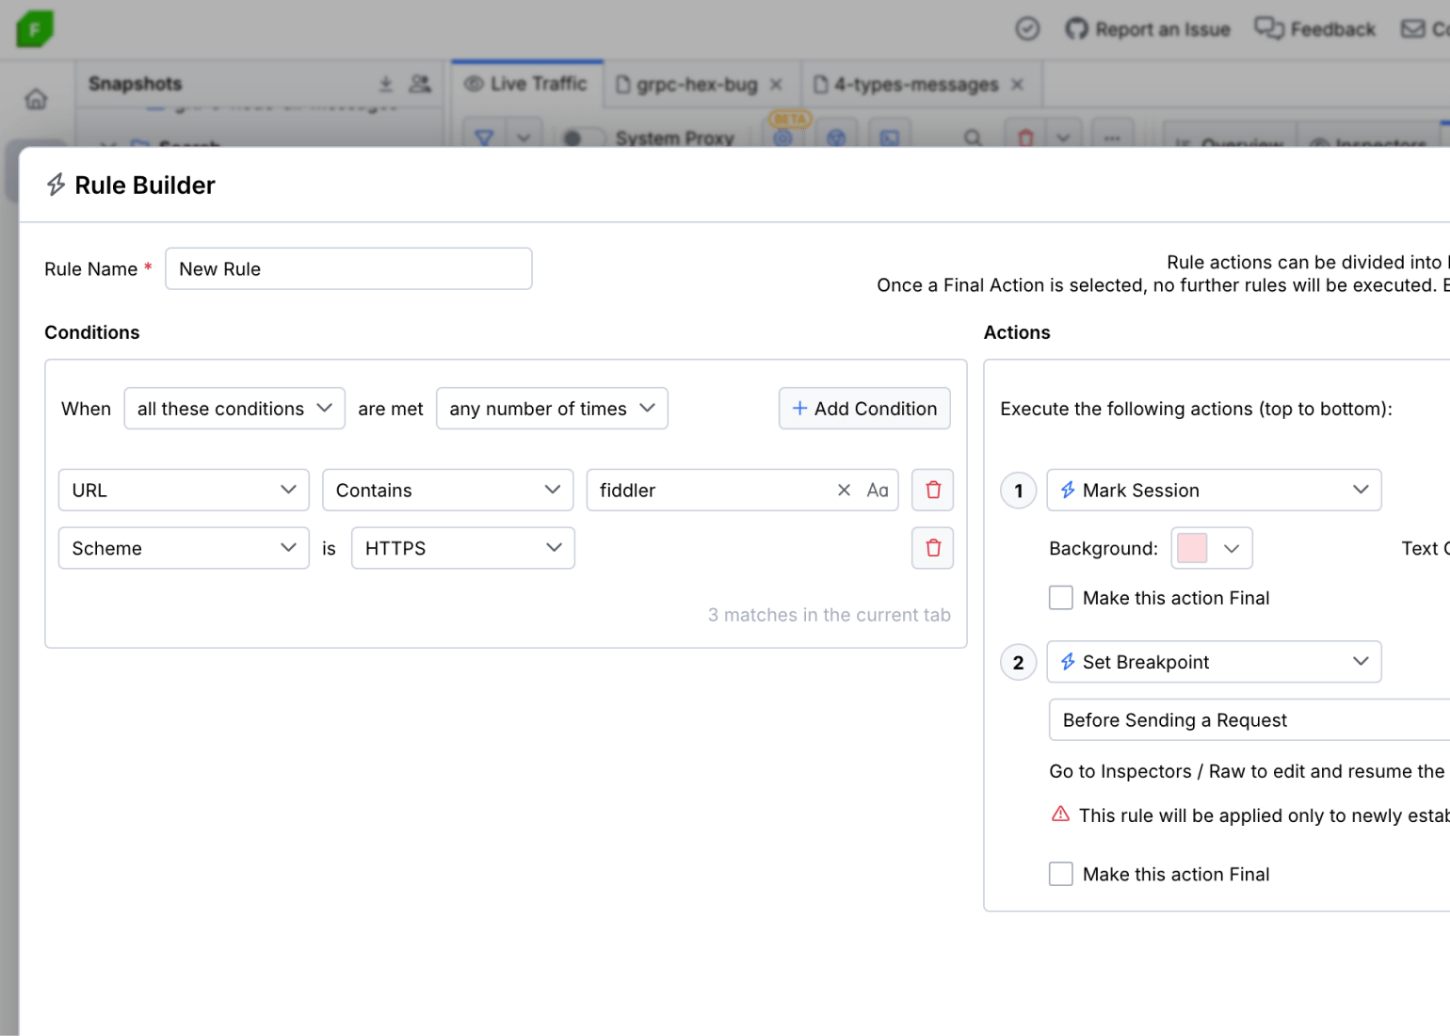This screenshot has width=1450, height=1036.
Task: Check 'Make this action Final' under Set Breakpoint
Action: tap(1061, 873)
